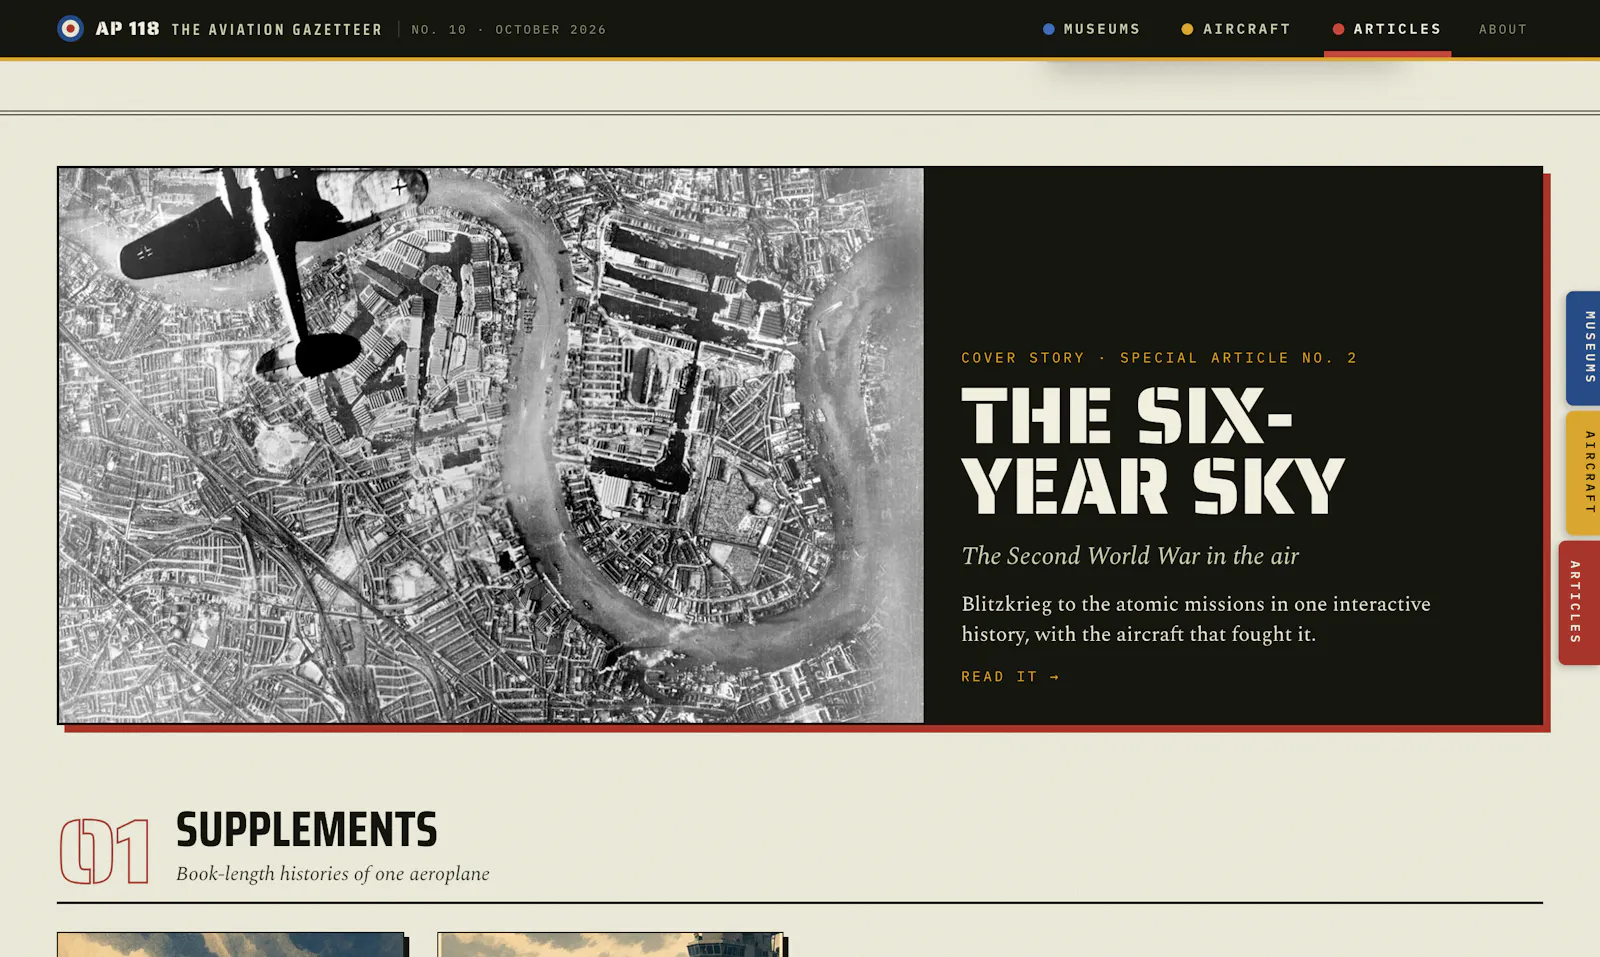Click the 'Blitzkrieg to the atomic missions' blurb
Viewport: 1600px width, 957px height.
click(x=1196, y=619)
